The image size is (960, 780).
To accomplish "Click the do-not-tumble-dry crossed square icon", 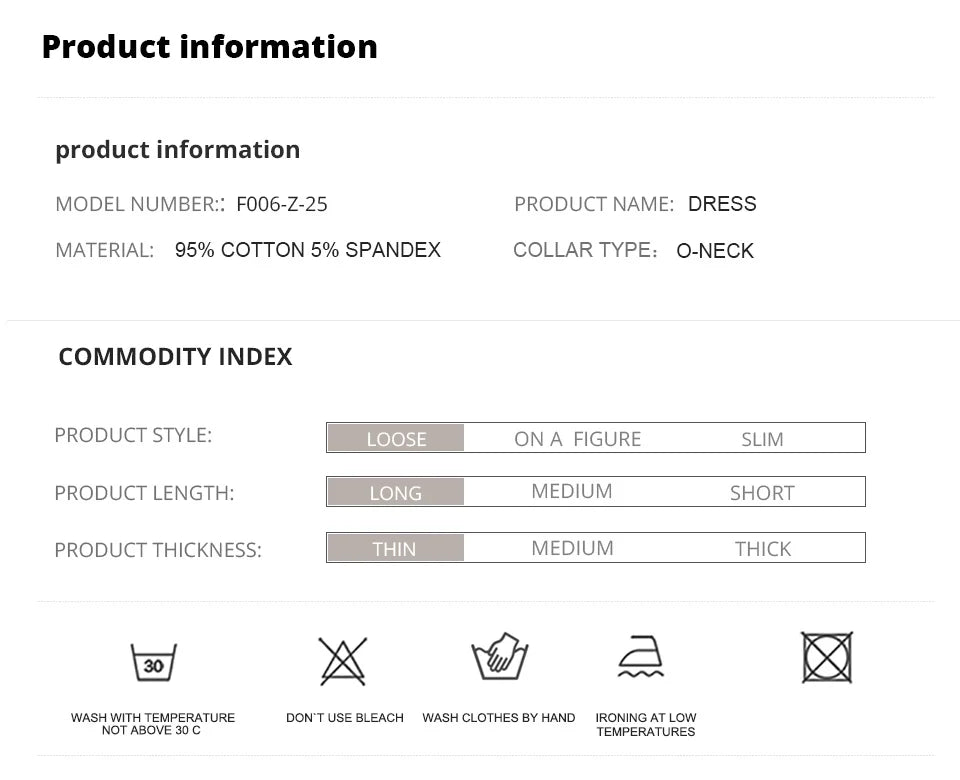I will coord(827,658).
